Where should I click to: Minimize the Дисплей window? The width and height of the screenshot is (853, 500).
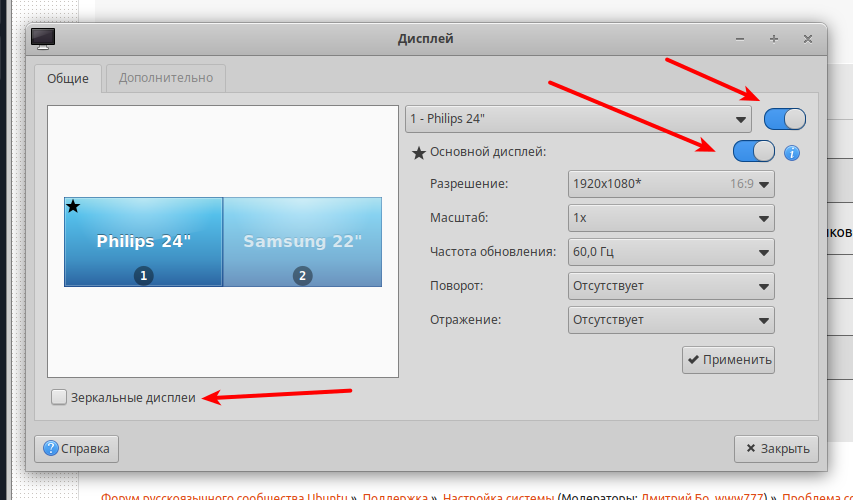coord(740,39)
